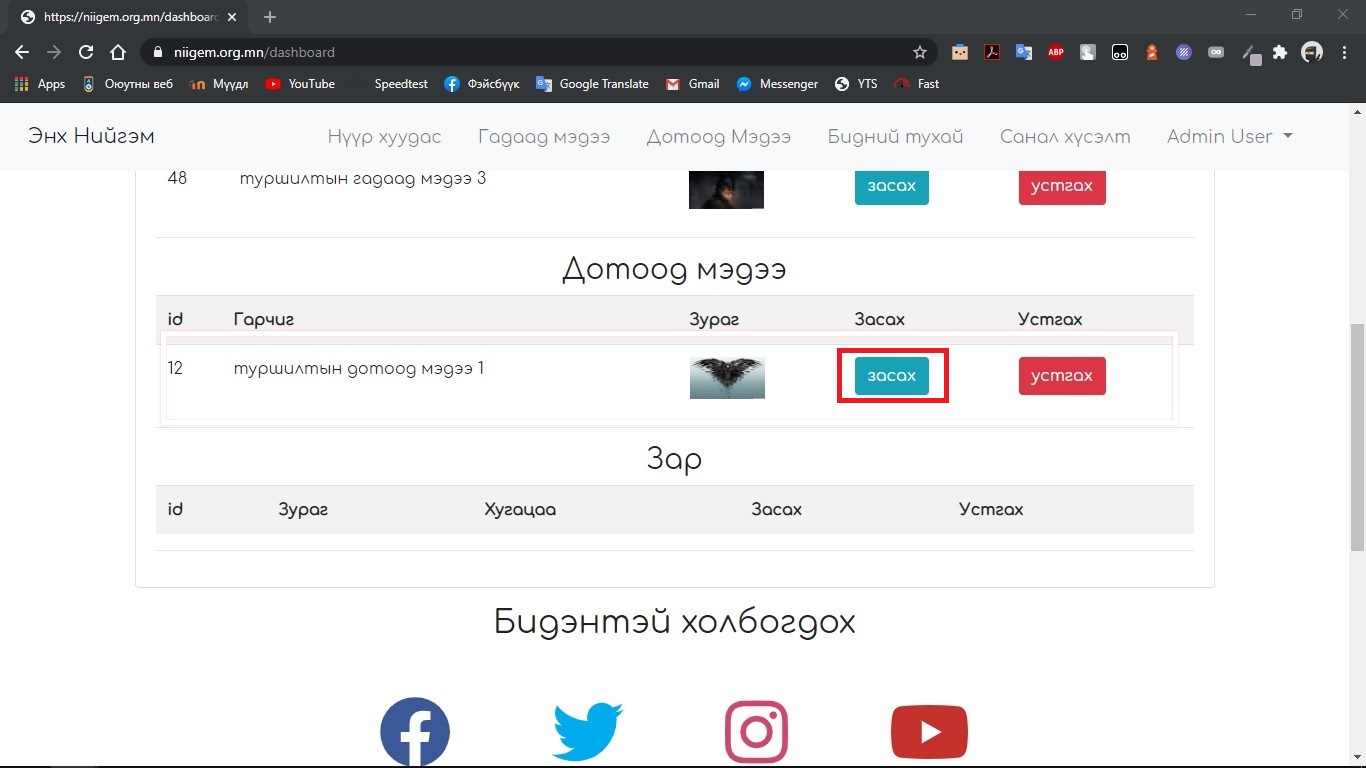Open the red YouTube play icon link

pos(929,732)
